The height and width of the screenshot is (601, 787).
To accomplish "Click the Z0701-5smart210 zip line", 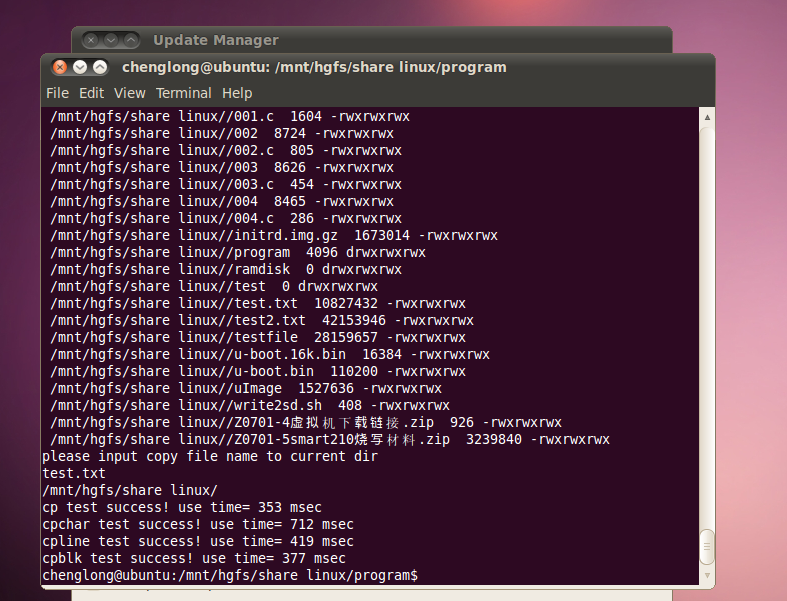I will click(330, 440).
